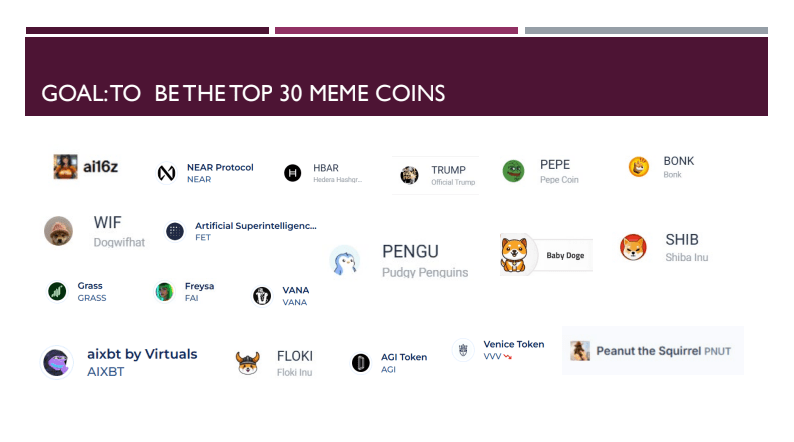The image size is (794, 442).
Task: Click the Pudgy Penguins PENGU icon
Action: [345, 260]
